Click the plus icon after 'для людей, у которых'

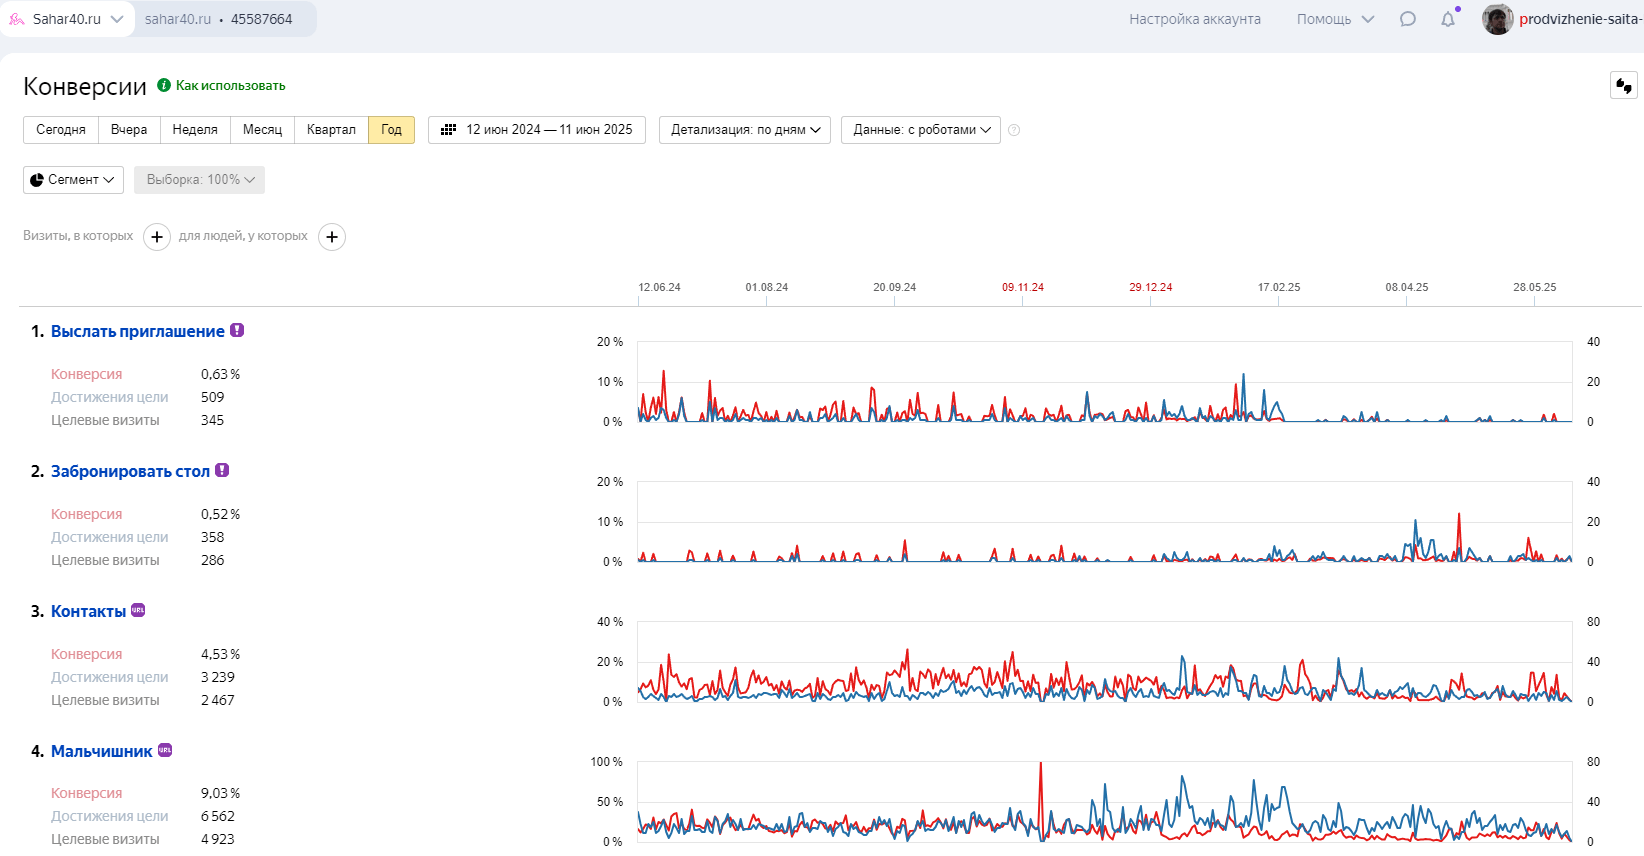[x=332, y=237]
